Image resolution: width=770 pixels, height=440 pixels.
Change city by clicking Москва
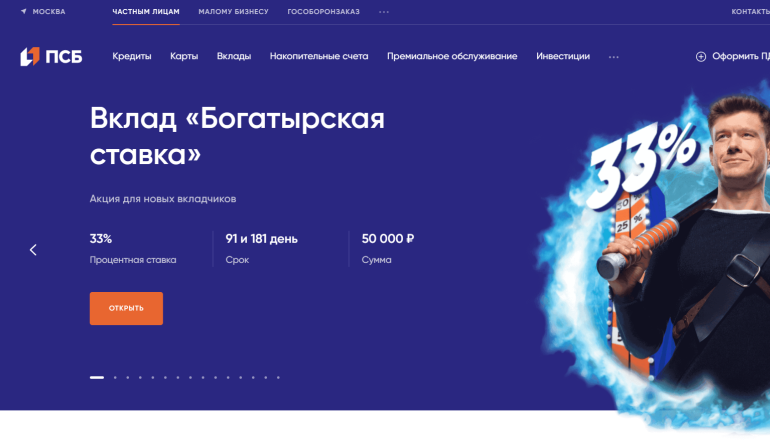pos(49,12)
